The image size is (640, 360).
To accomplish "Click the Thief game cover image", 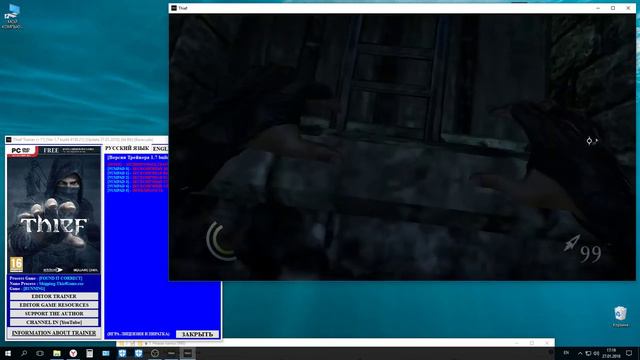I will [54, 210].
